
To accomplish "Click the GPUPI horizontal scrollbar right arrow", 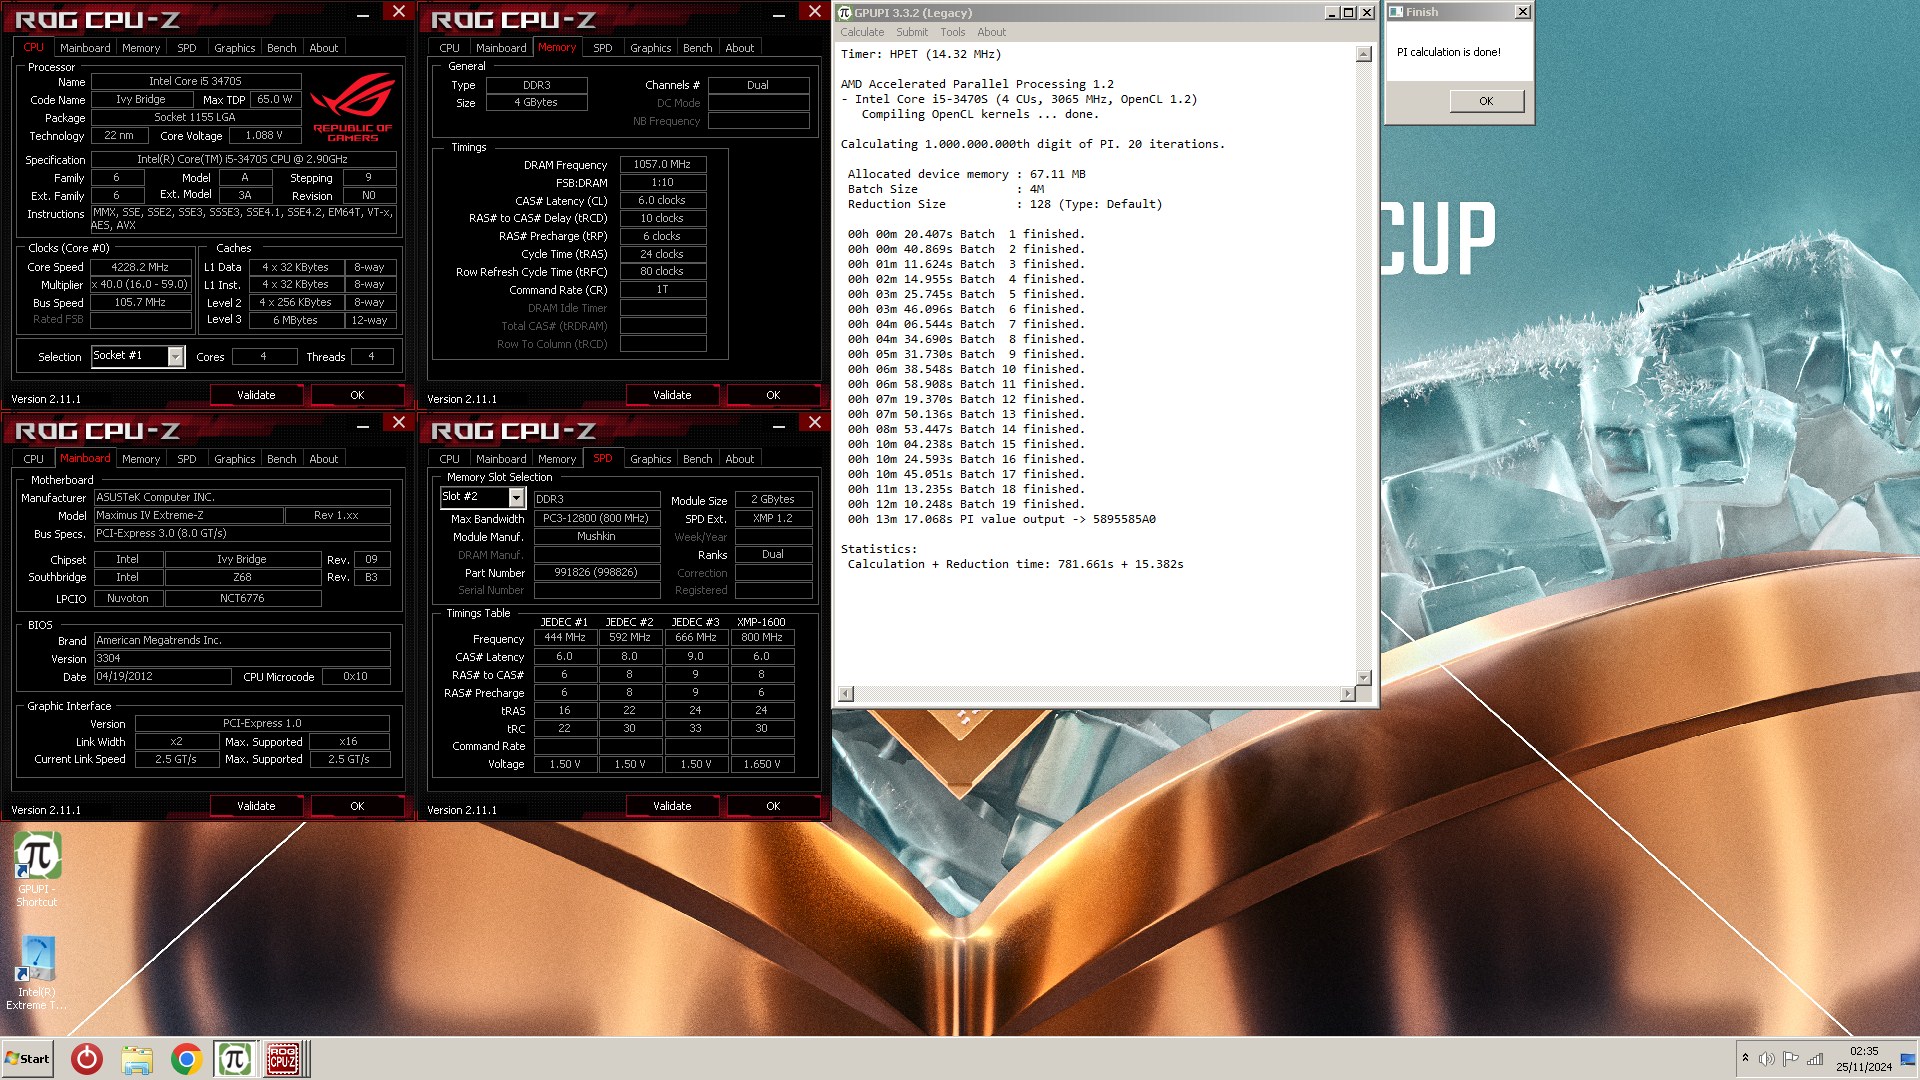I will pyautogui.click(x=1347, y=694).
